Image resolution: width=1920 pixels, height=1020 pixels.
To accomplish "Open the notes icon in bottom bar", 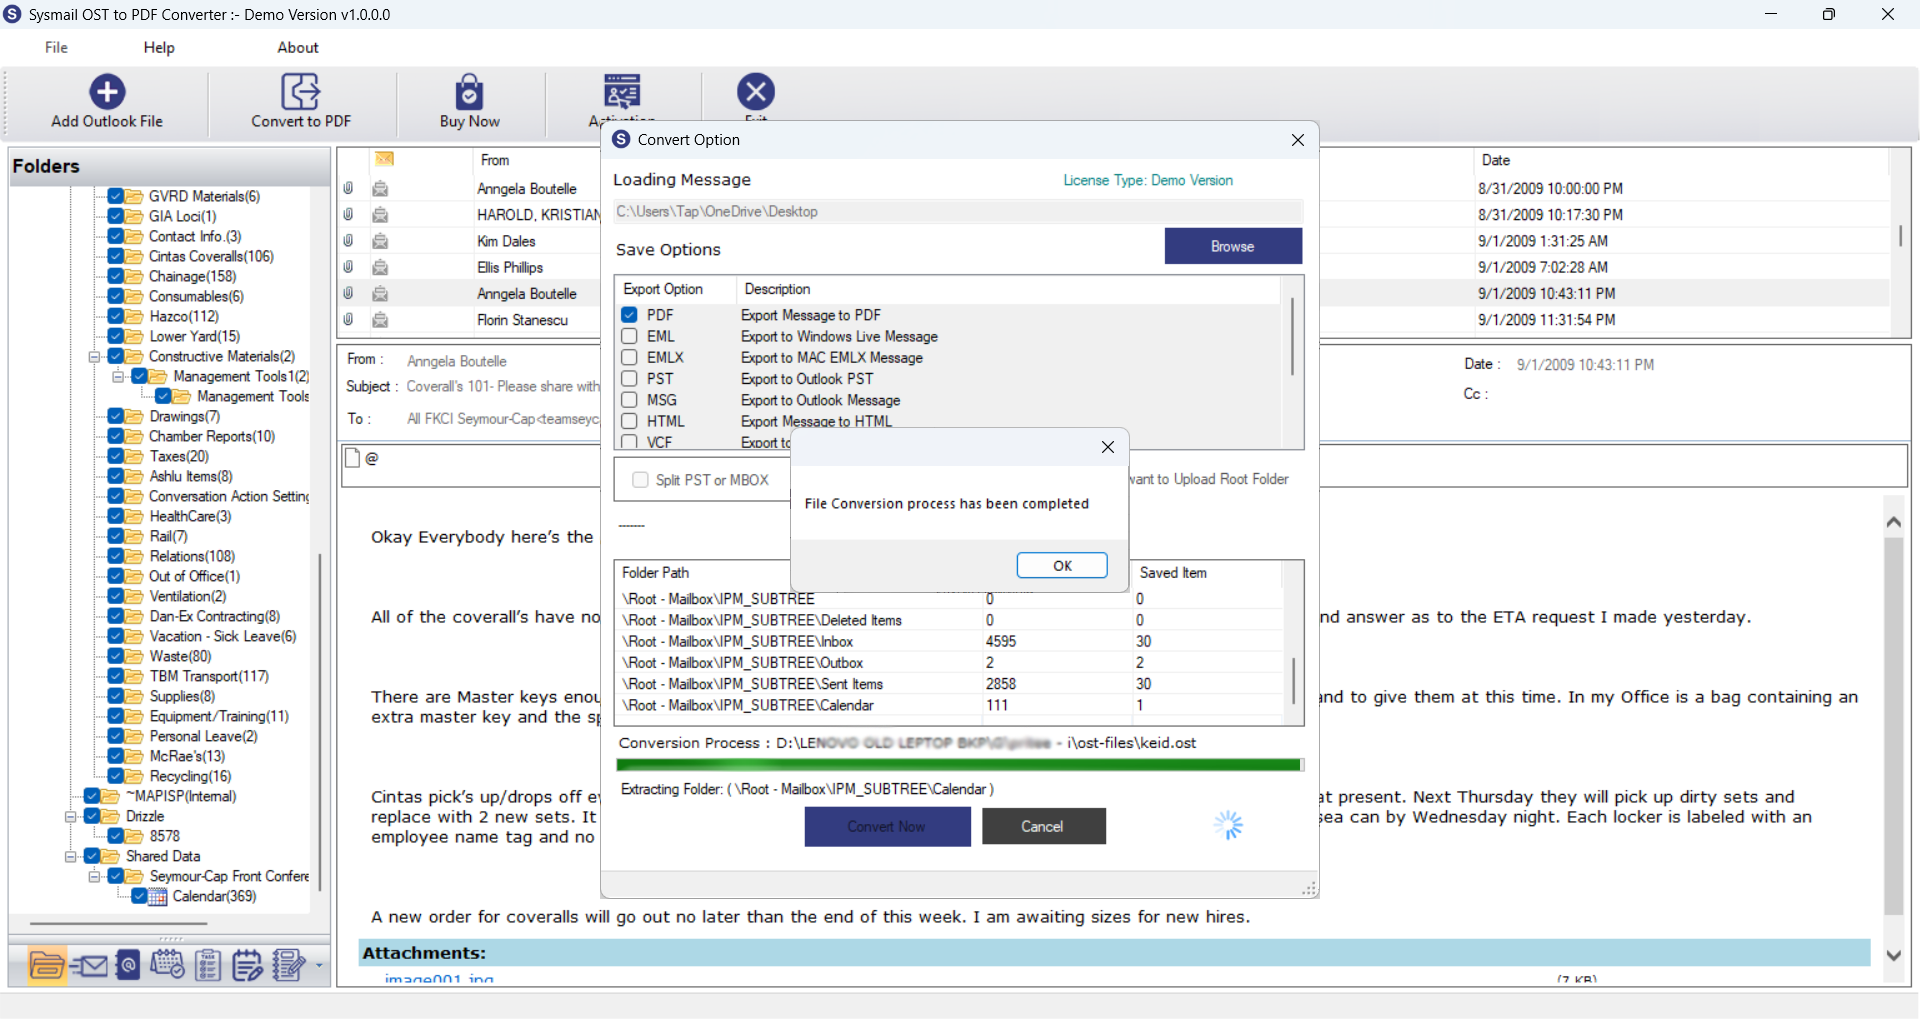I will 247,965.
